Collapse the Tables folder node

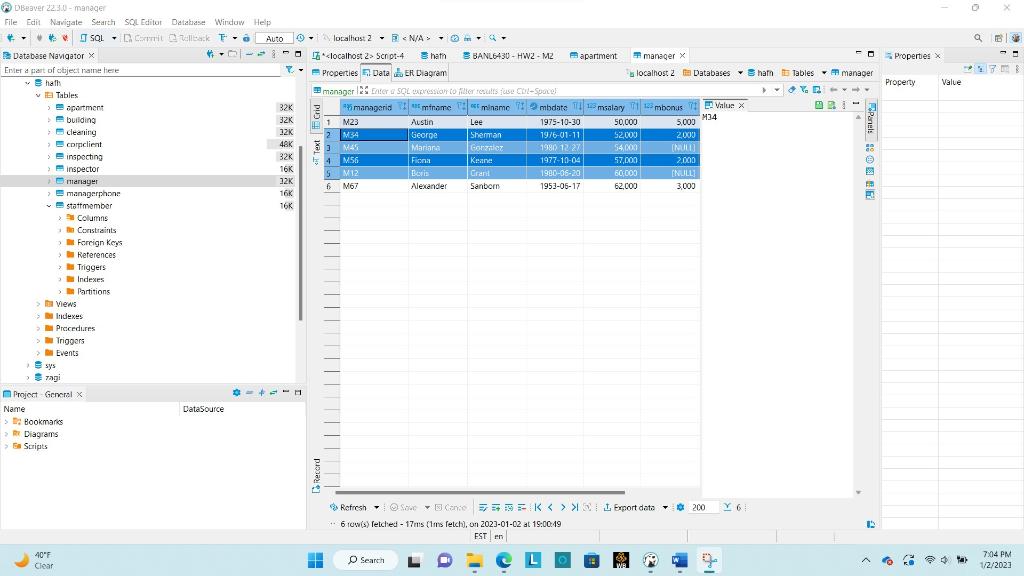point(38,95)
